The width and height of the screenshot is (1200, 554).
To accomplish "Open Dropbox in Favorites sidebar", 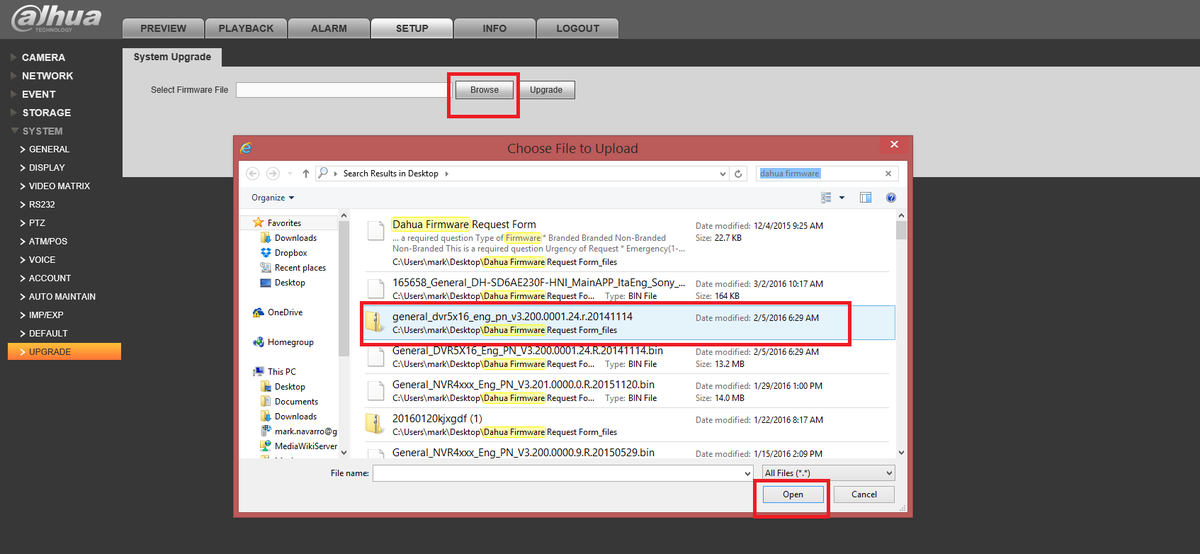I will pyautogui.click(x=289, y=253).
